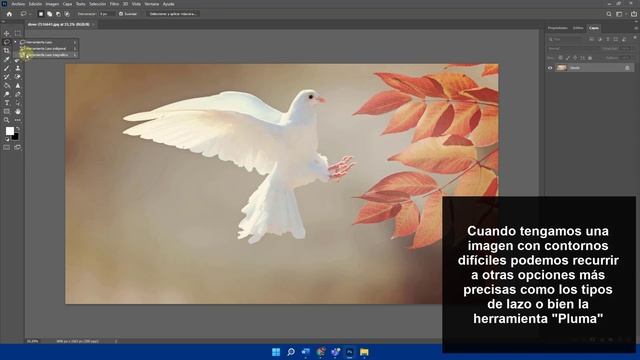
Task: Click the Share icon top right
Action: [633, 14]
